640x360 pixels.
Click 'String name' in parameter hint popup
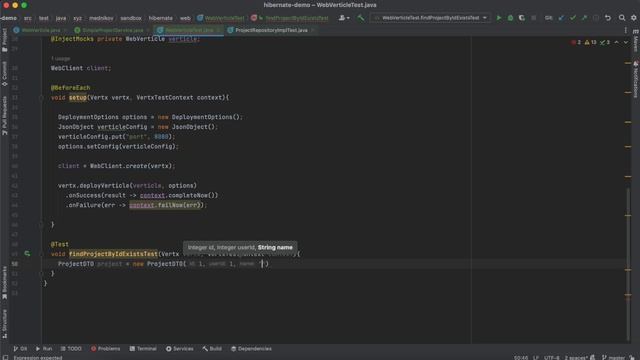point(275,247)
